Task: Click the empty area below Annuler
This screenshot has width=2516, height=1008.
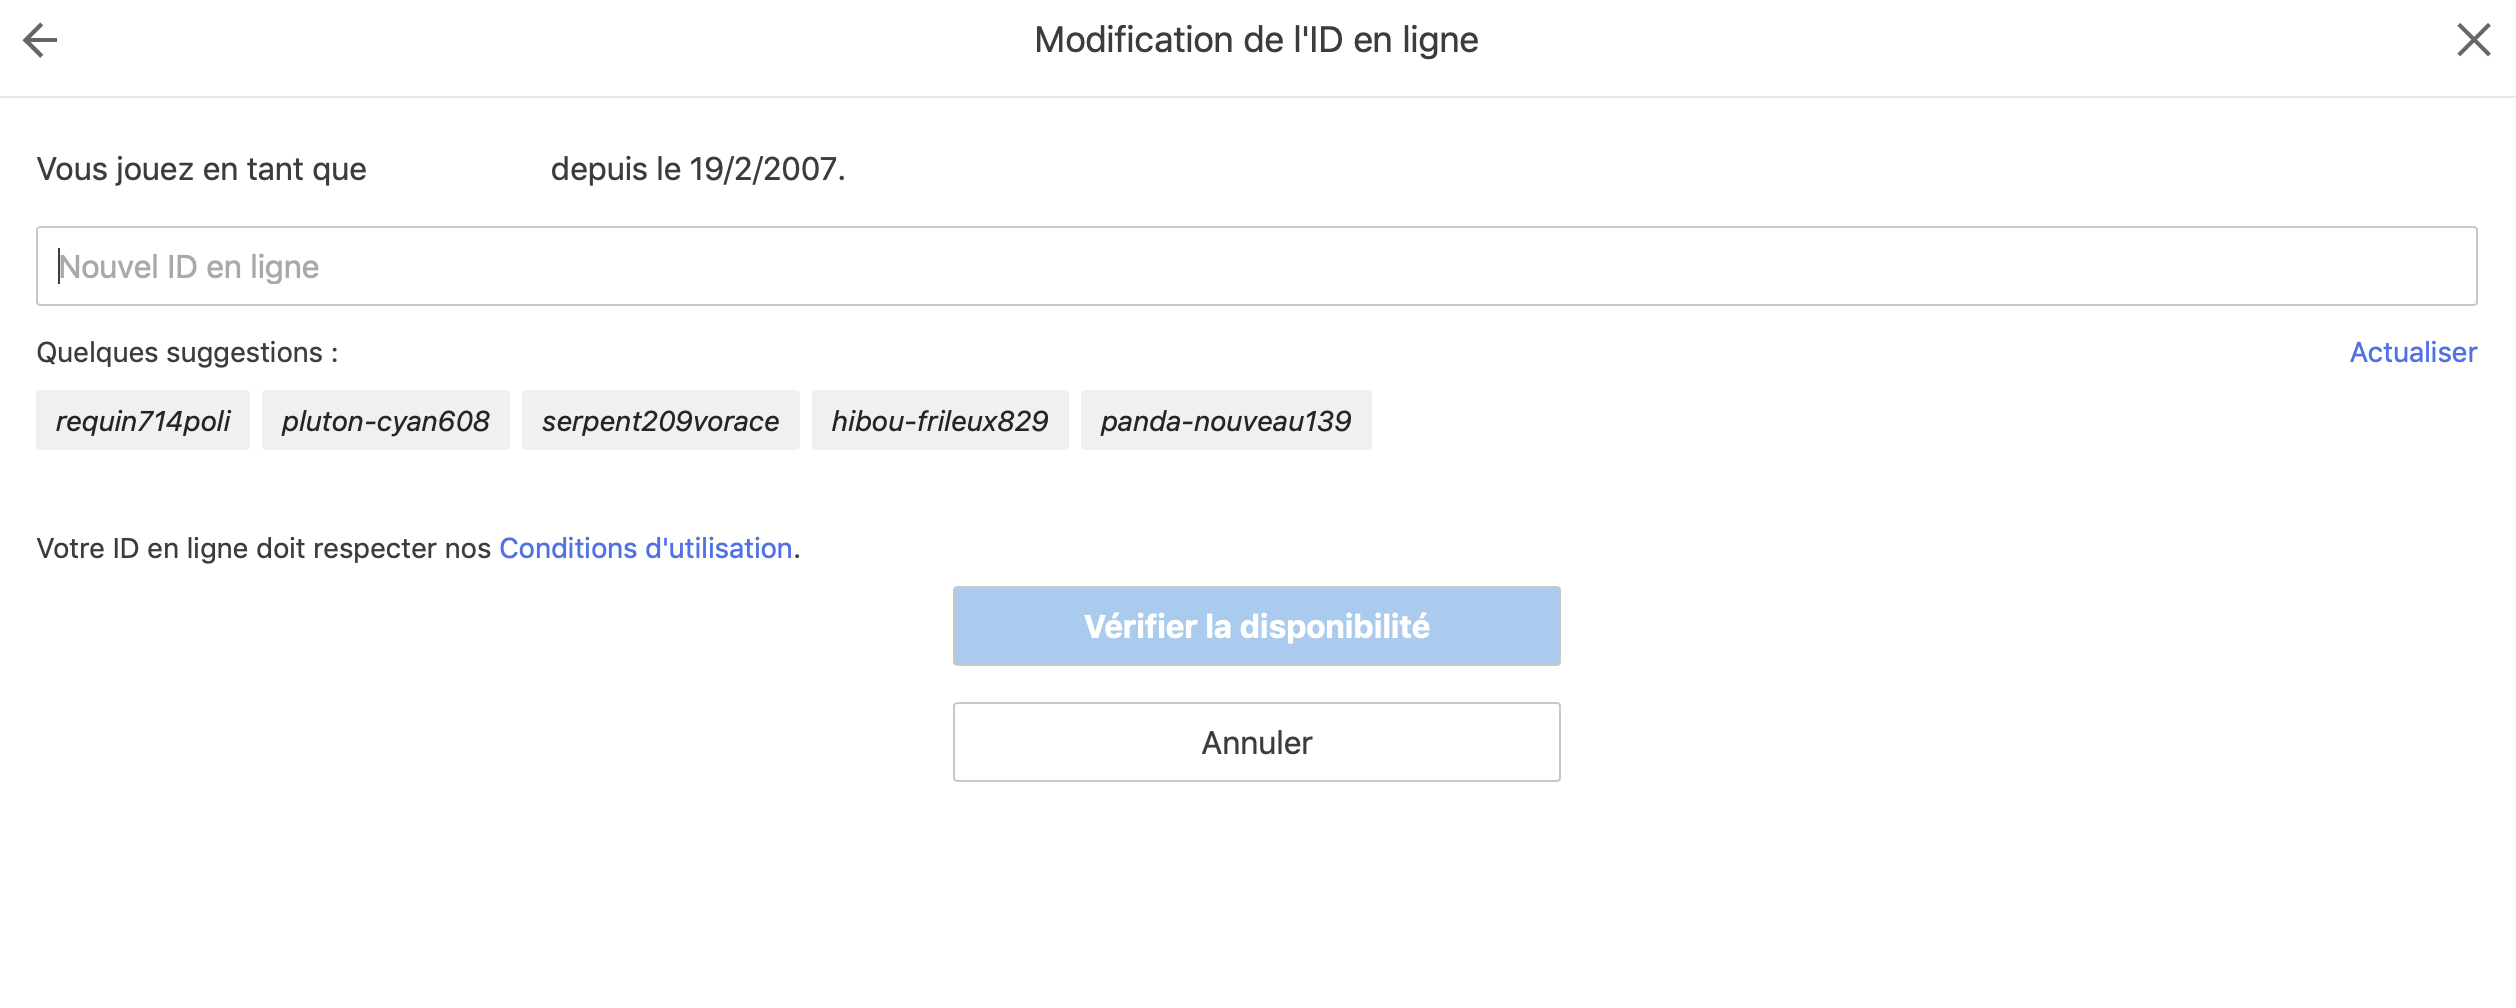Action: click(1257, 890)
